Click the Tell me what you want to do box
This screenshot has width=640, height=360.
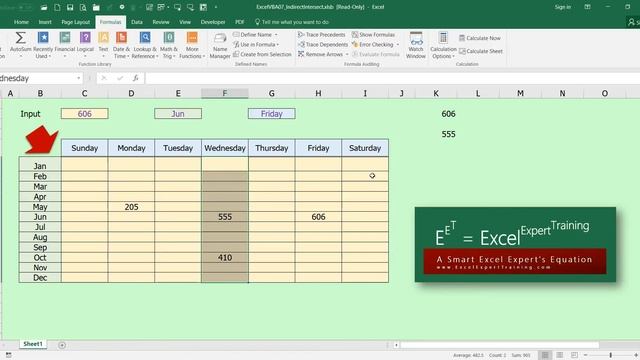[291, 22]
